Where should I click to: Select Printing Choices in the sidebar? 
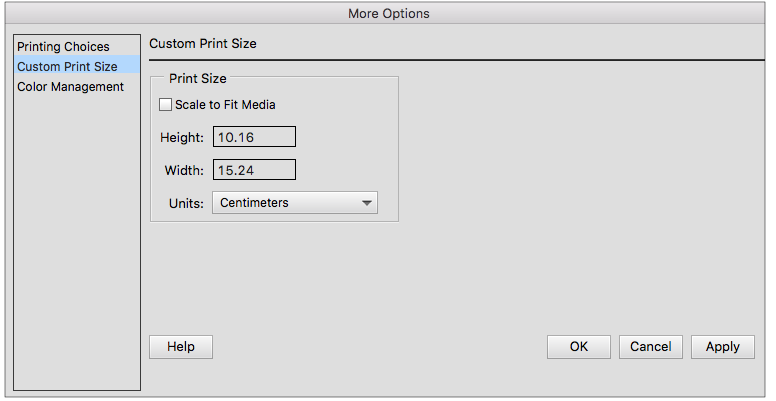pos(63,47)
